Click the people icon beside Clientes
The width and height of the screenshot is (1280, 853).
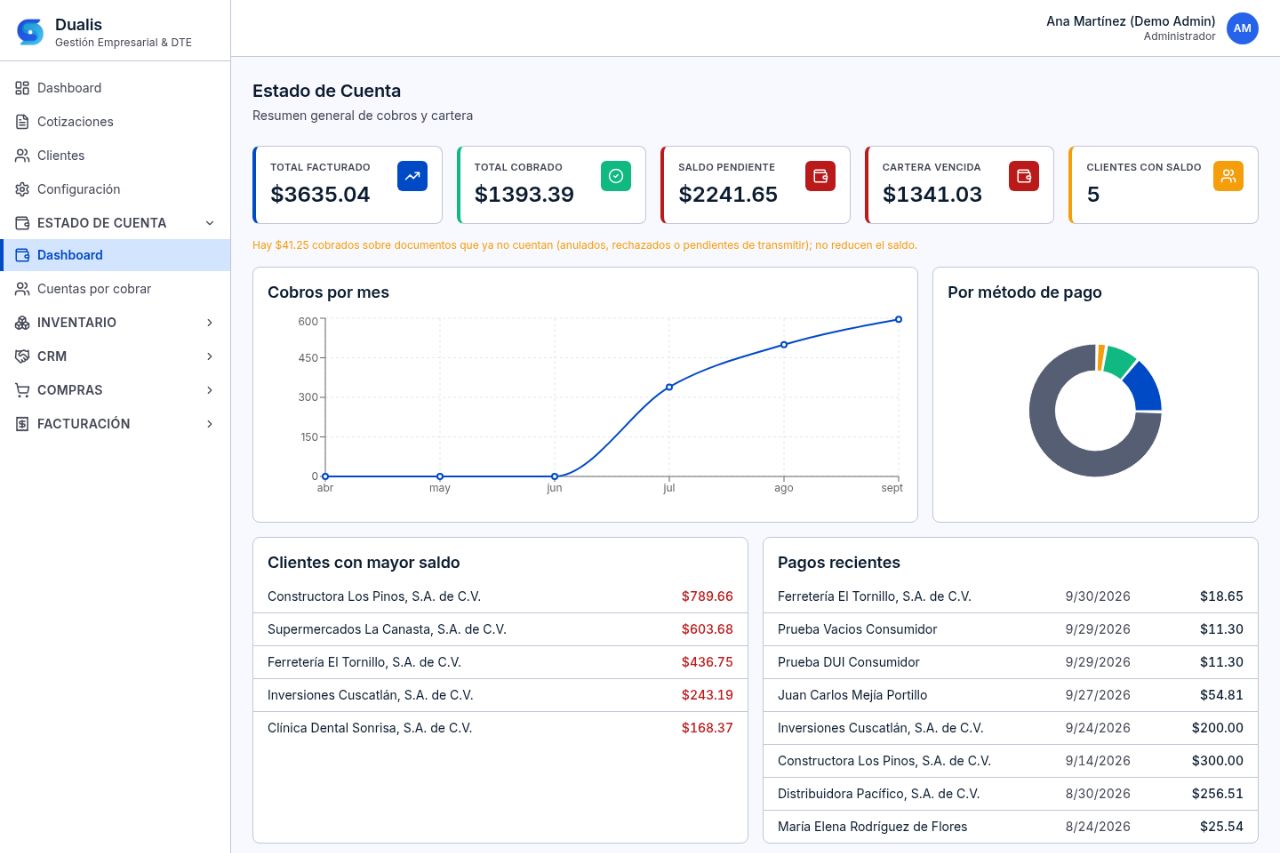point(22,156)
